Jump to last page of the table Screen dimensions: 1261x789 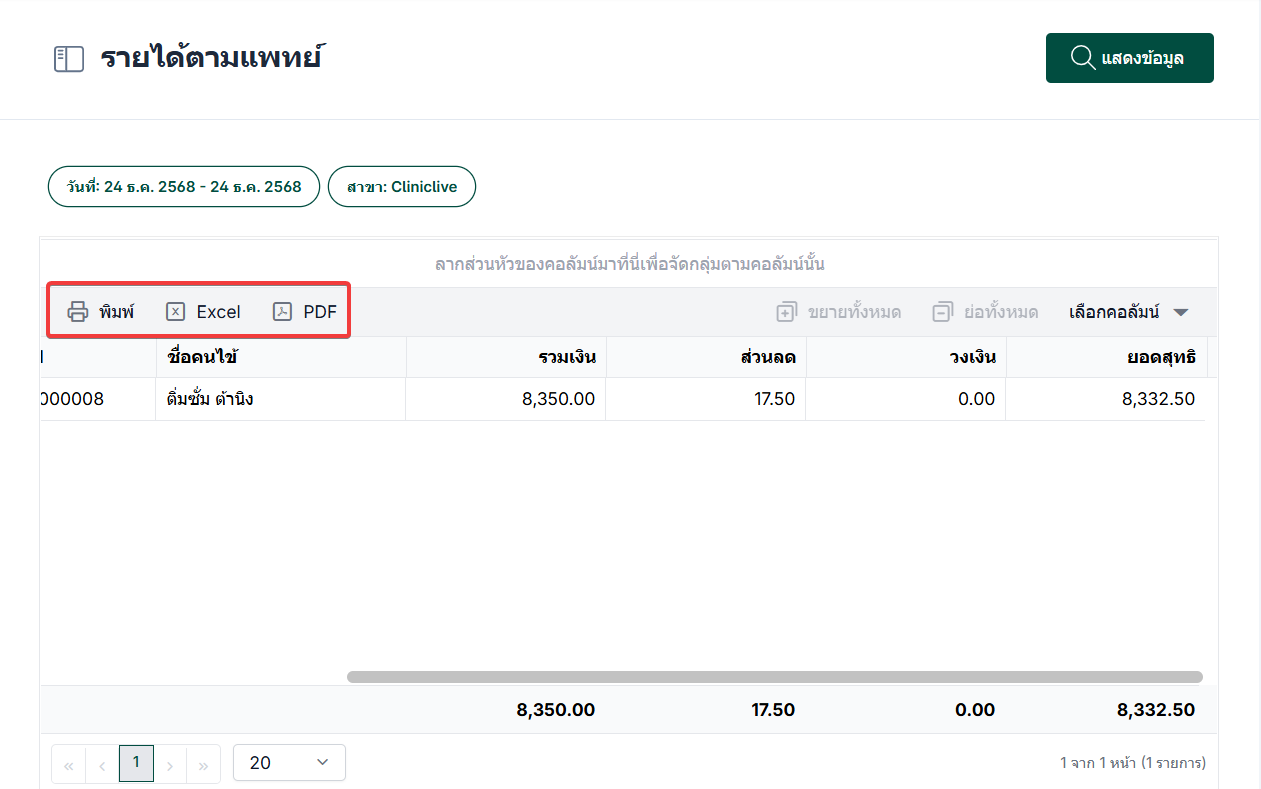click(x=203, y=765)
